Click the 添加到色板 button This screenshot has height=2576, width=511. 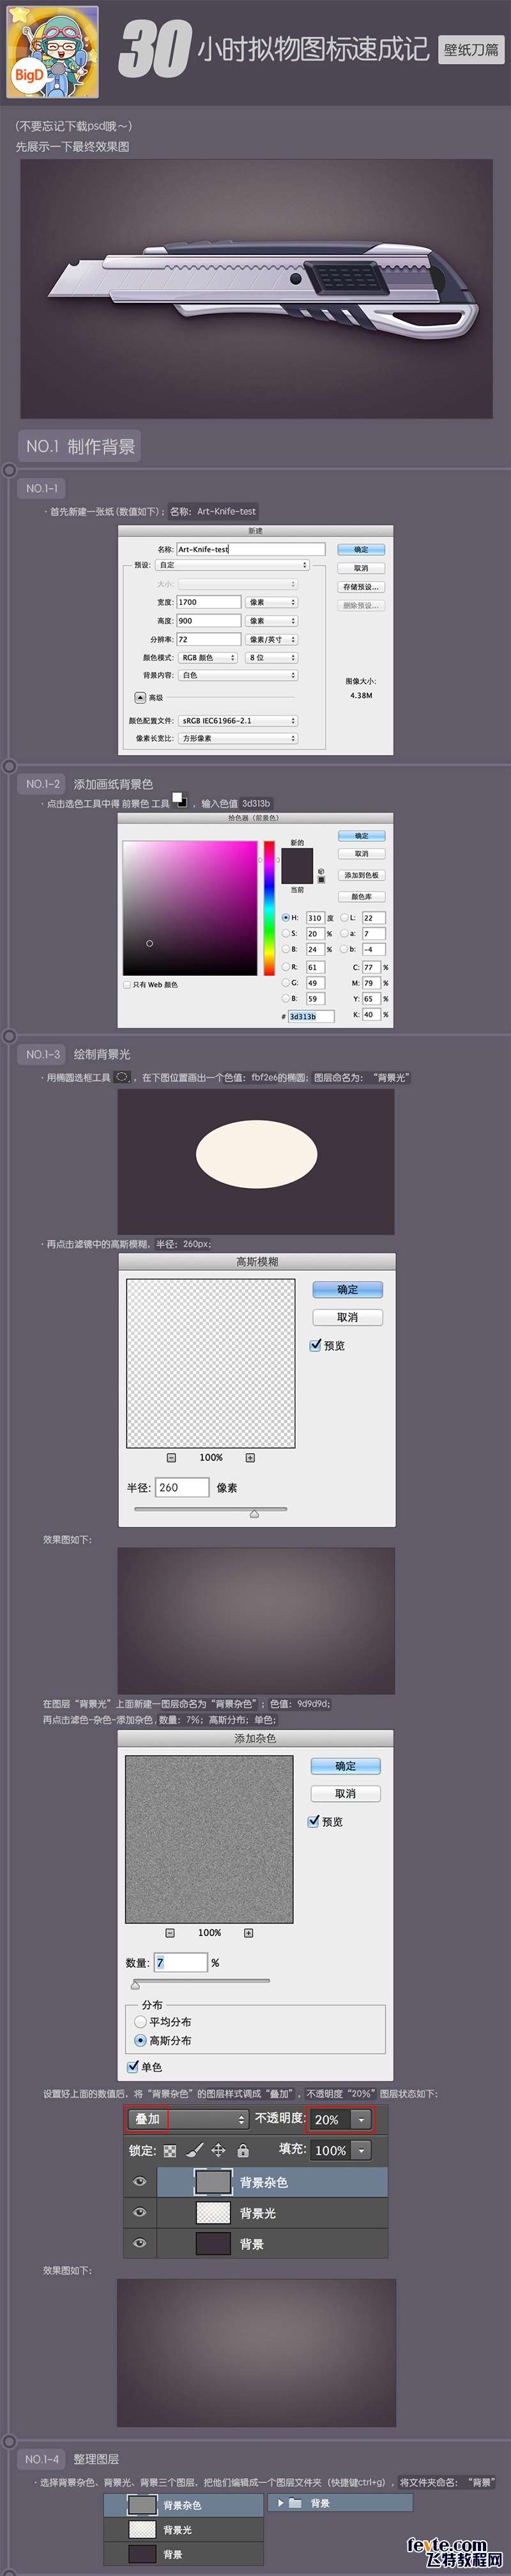(x=361, y=875)
